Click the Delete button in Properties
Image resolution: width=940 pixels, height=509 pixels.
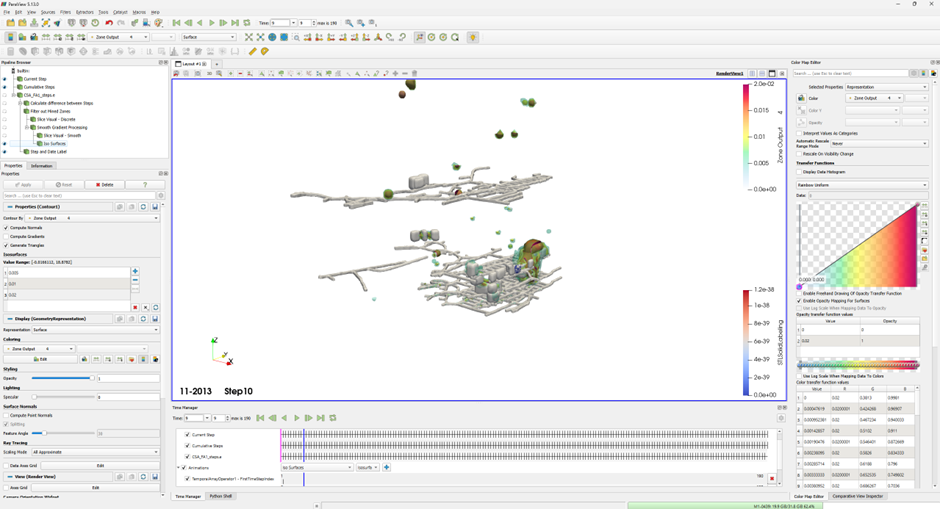104,185
